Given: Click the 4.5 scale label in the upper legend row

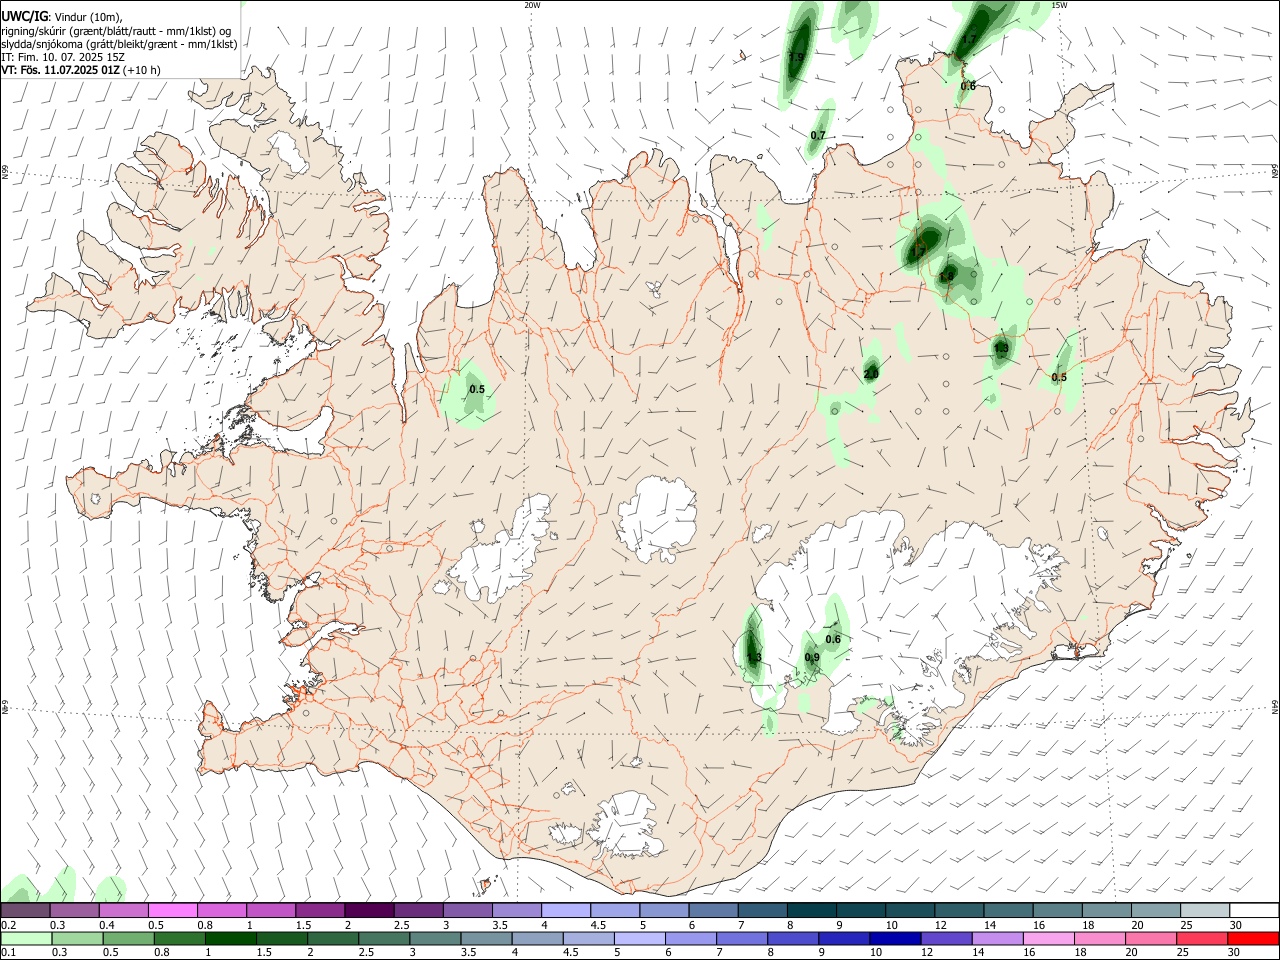Looking at the screenshot, I should coord(598,925).
